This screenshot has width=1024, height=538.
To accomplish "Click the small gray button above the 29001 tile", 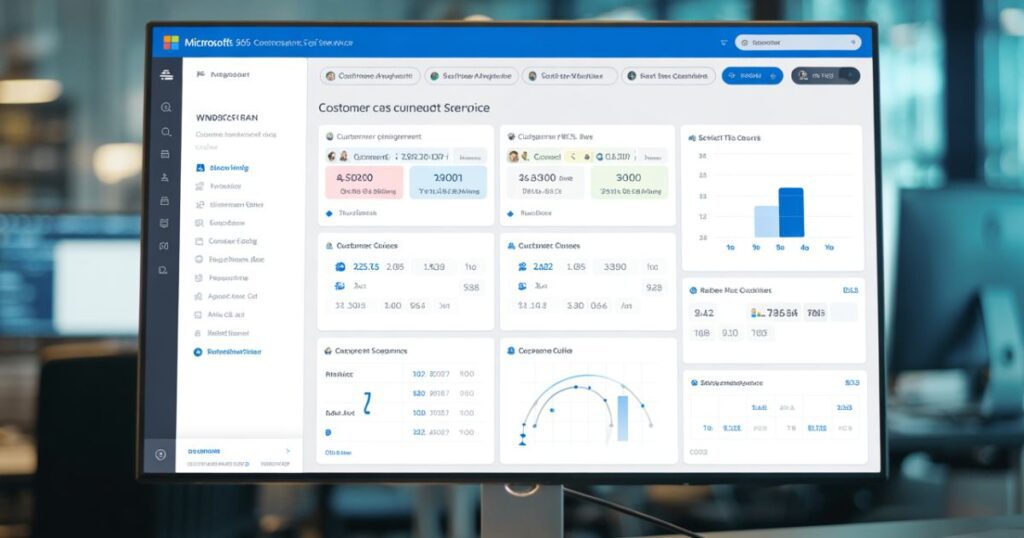I will point(470,157).
